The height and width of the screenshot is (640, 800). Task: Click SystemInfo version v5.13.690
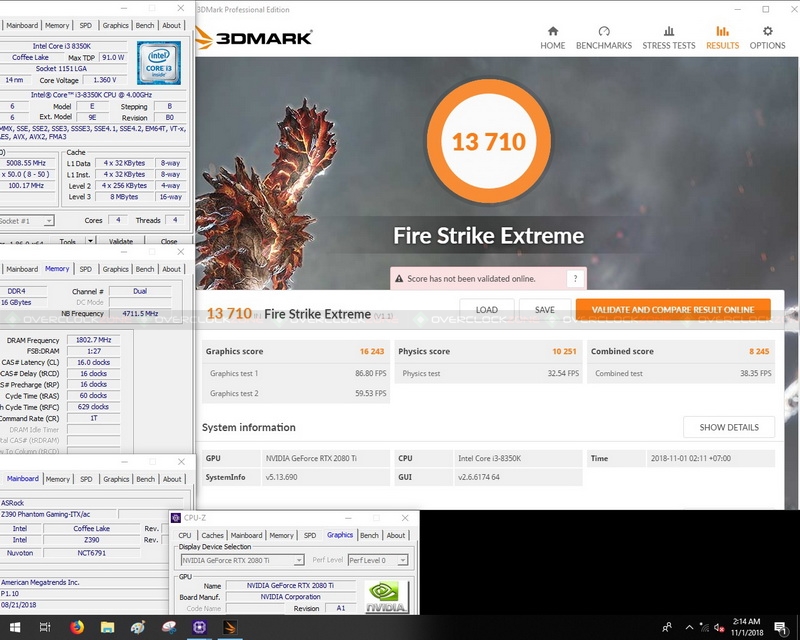[x=281, y=478]
